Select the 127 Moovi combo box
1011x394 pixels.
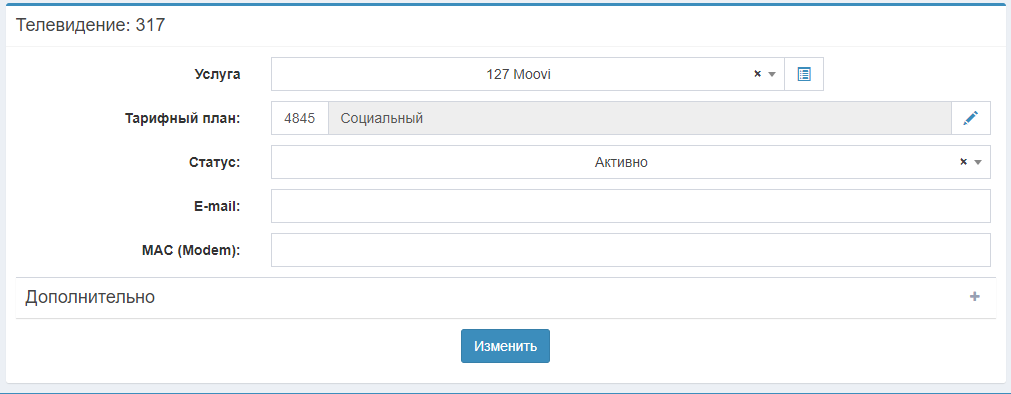[527, 74]
